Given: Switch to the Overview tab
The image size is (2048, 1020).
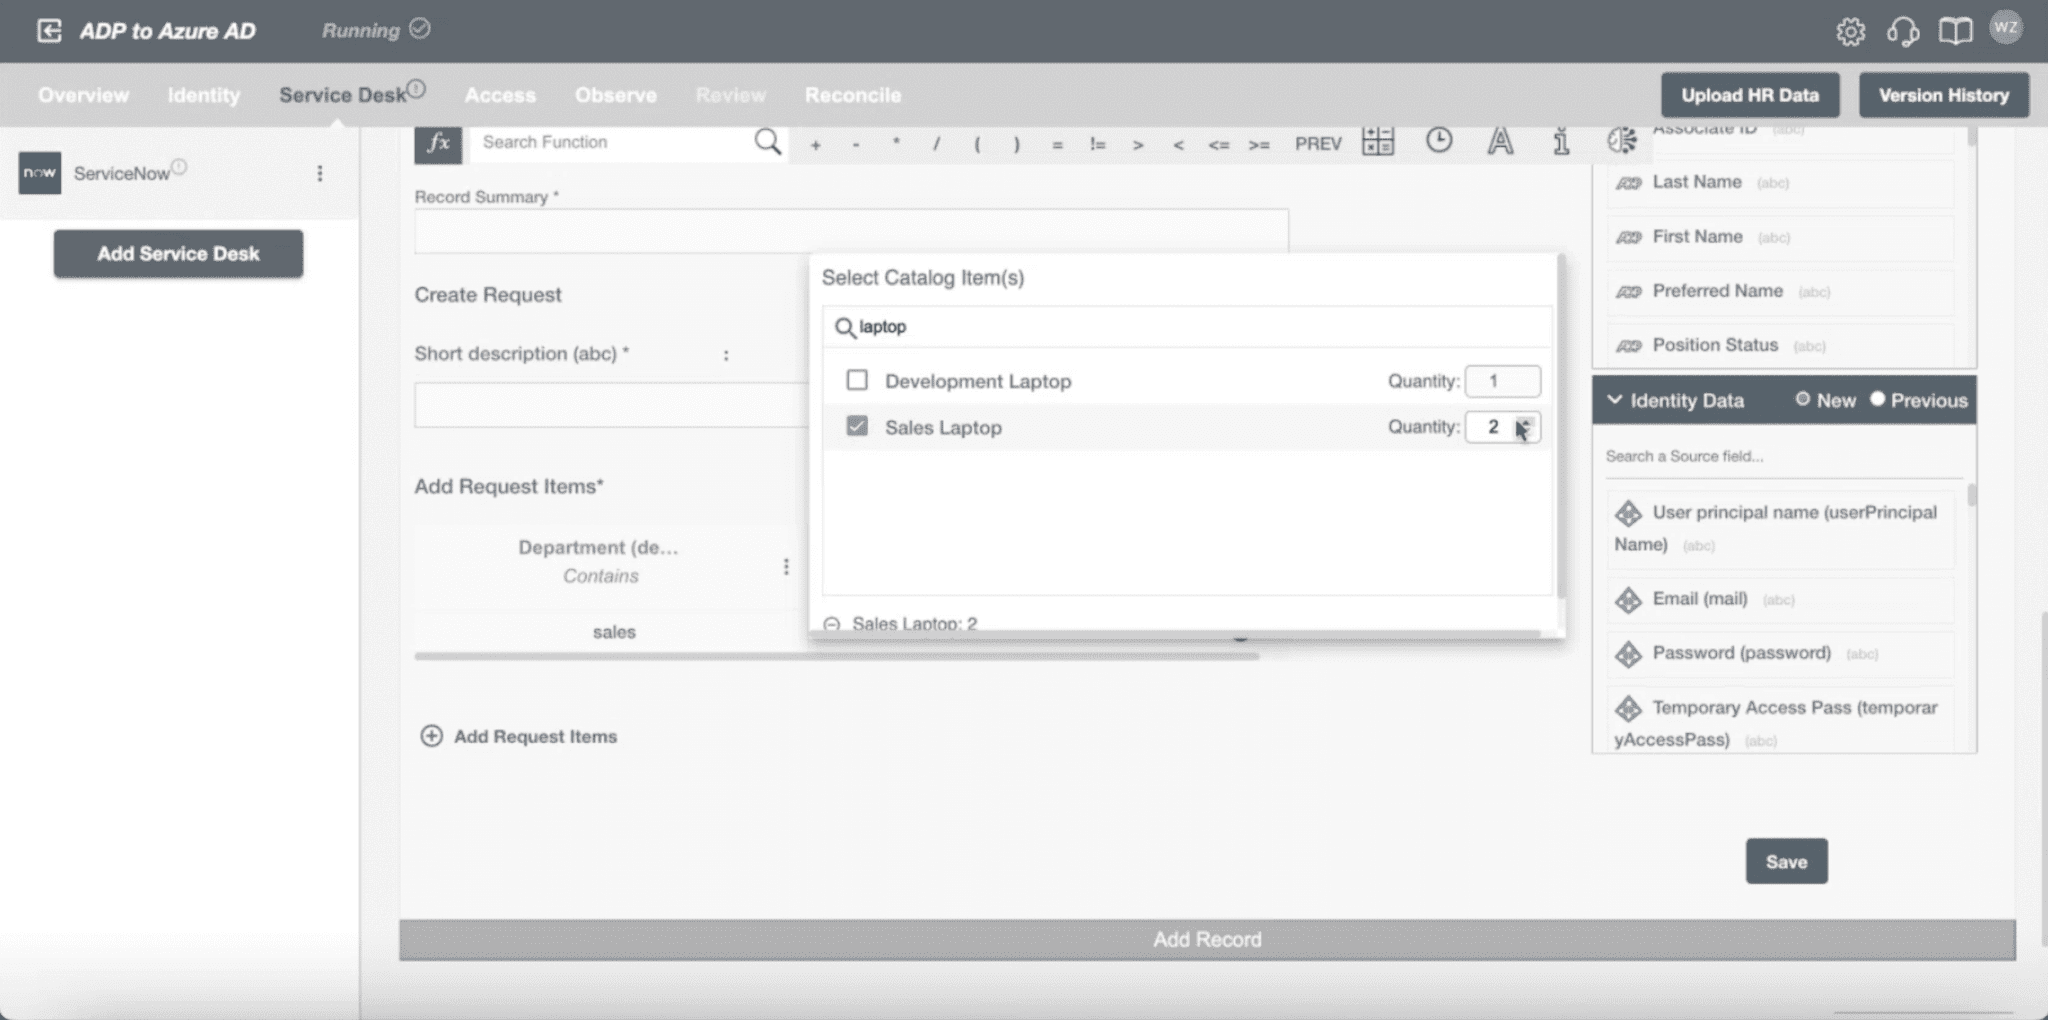Looking at the screenshot, I should pyautogui.click(x=83, y=95).
